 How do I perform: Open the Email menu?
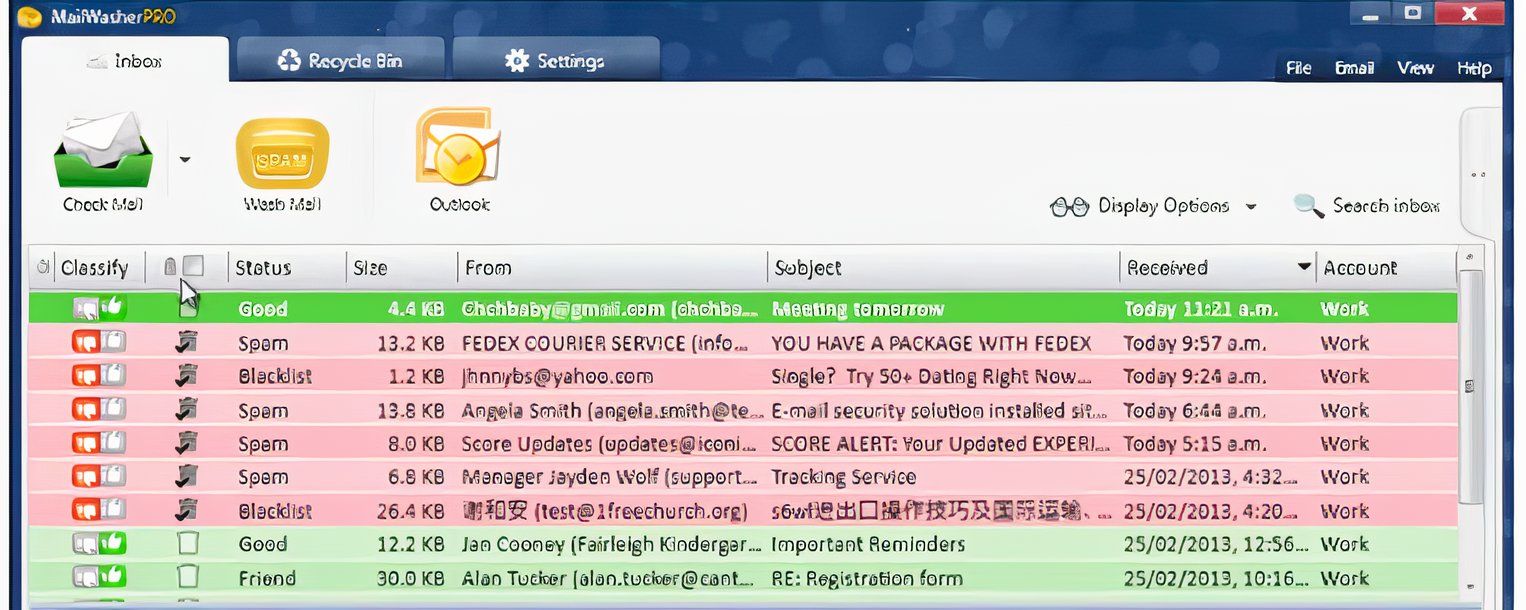click(x=1354, y=68)
